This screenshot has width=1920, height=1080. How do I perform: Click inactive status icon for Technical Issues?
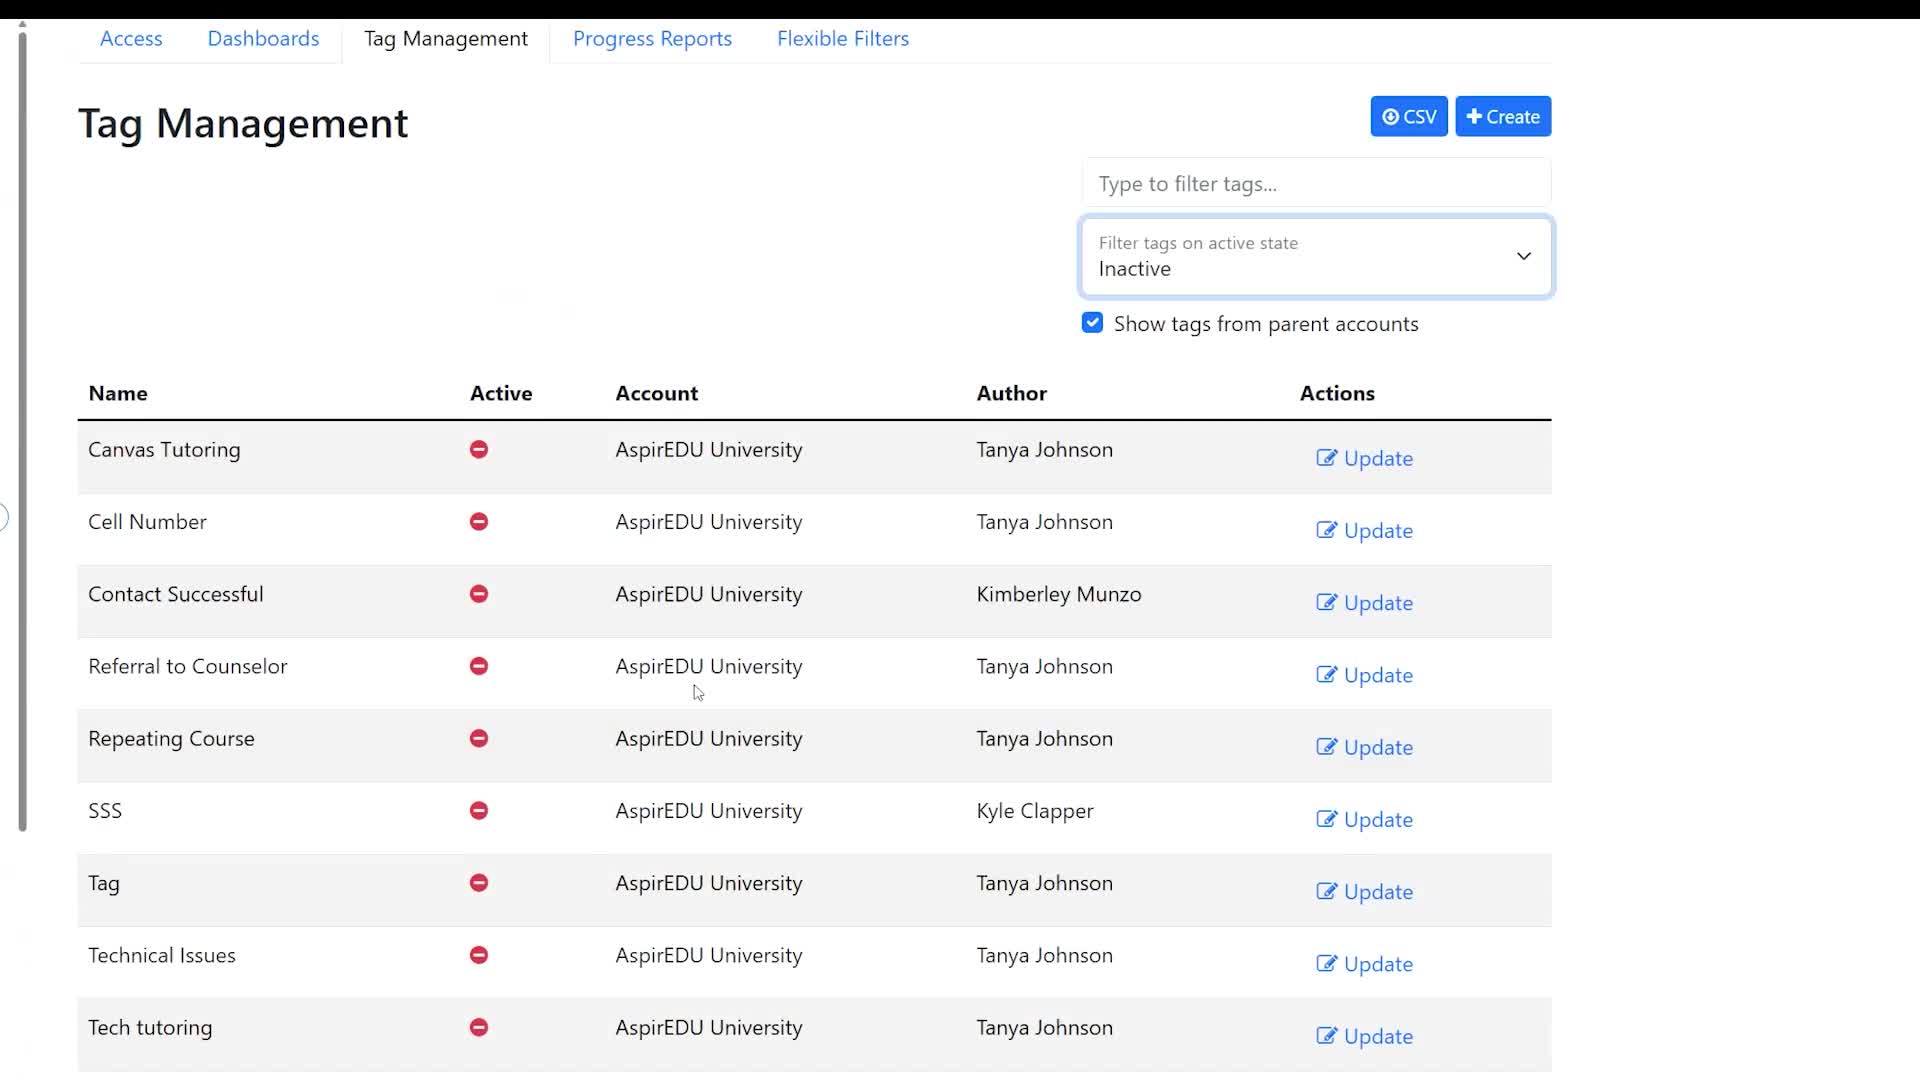click(479, 955)
